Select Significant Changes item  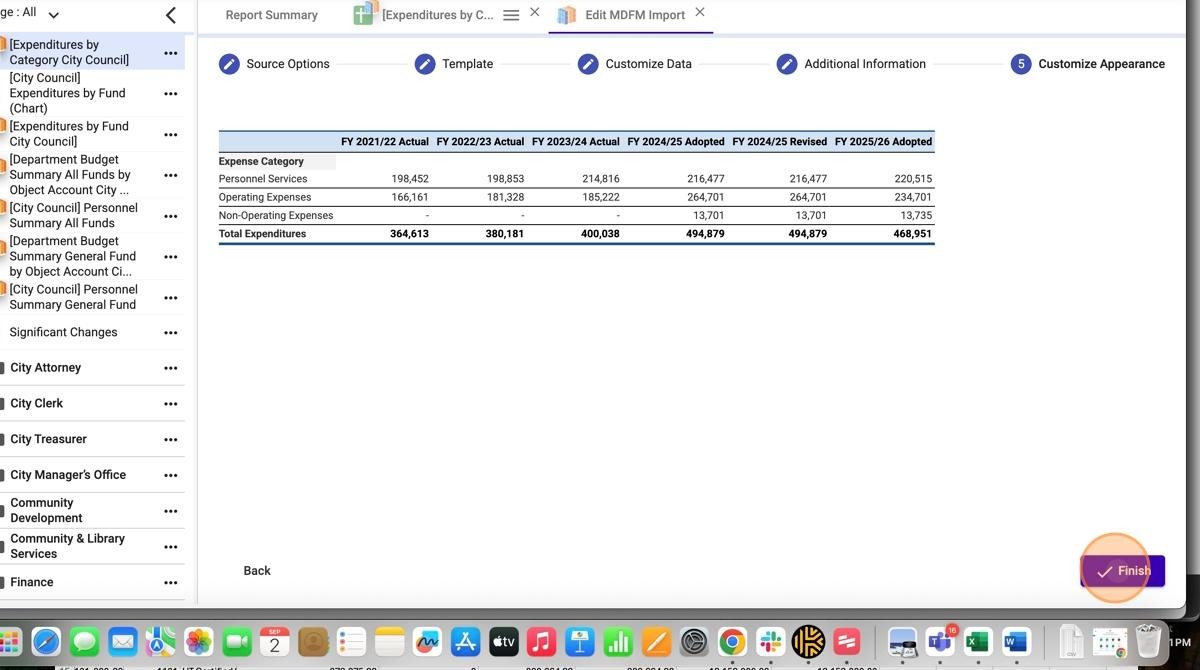point(63,332)
